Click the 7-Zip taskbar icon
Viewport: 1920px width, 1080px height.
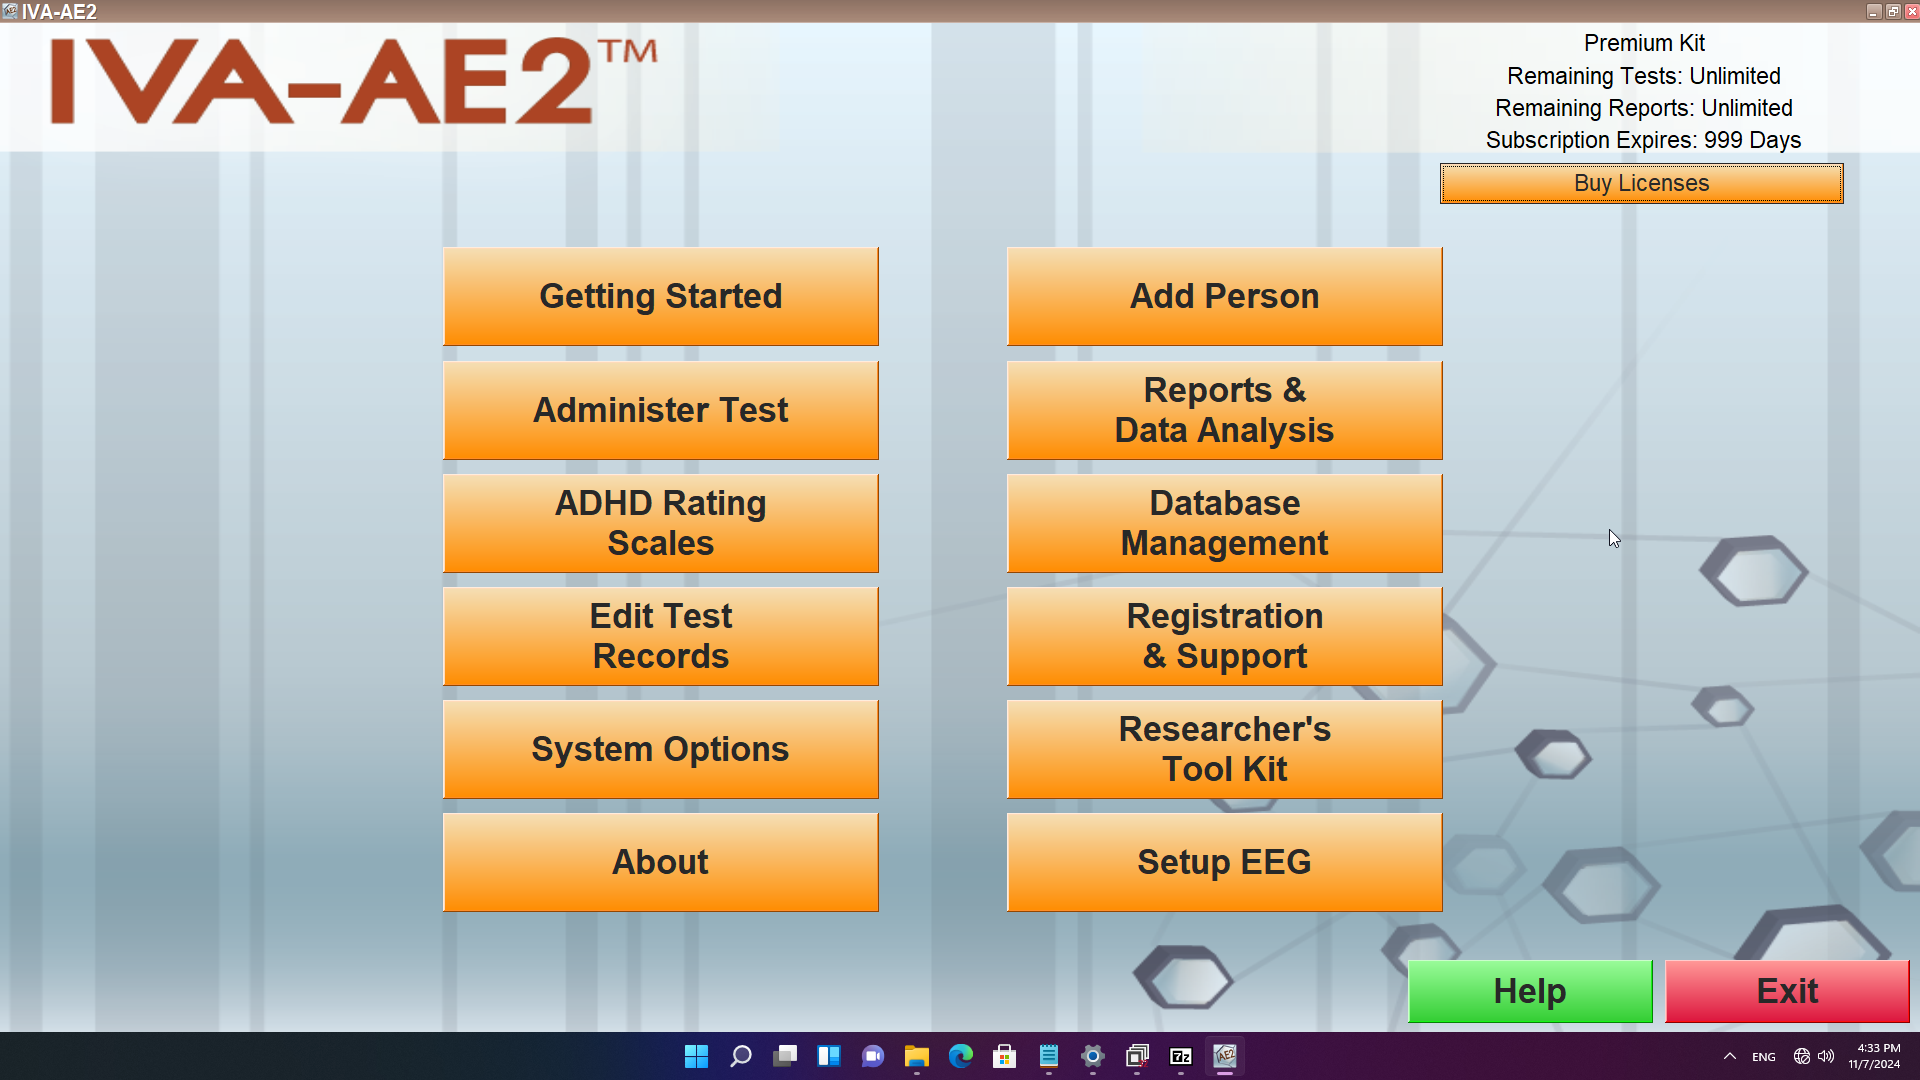(x=1181, y=1056)
